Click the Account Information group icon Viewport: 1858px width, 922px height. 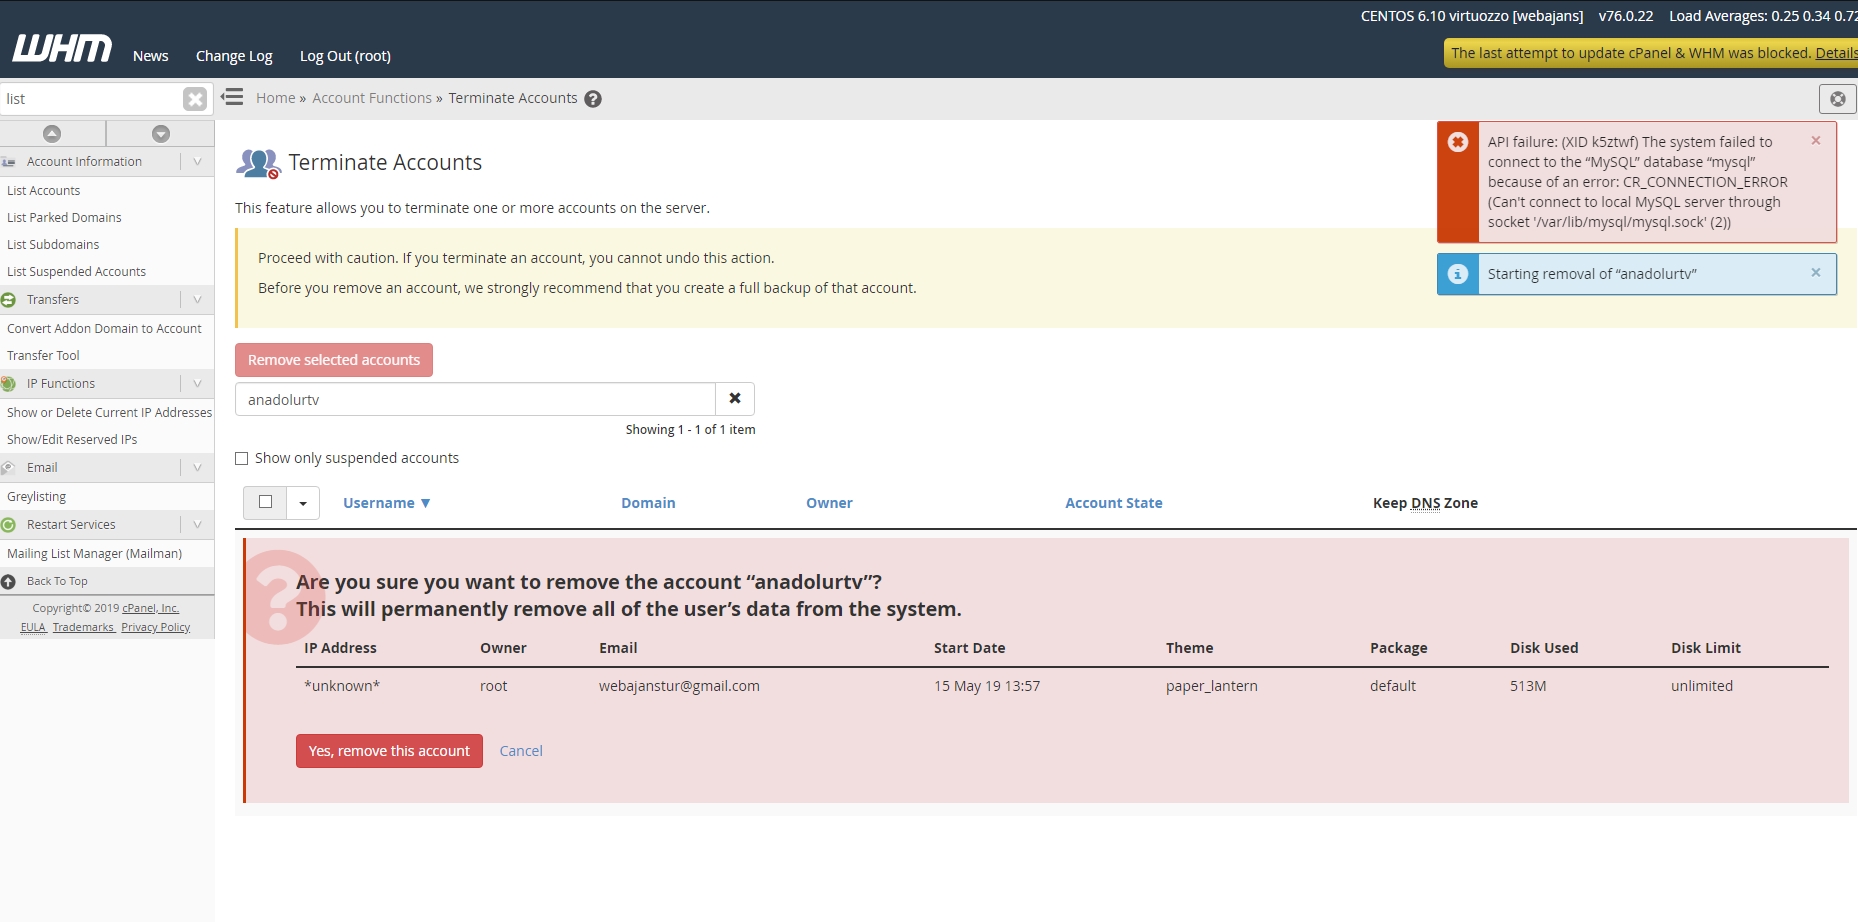tap(9, 162)
